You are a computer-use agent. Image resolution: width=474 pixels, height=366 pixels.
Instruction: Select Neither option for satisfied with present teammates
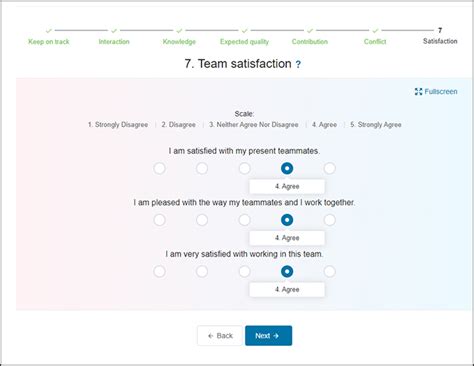(245, 168)
